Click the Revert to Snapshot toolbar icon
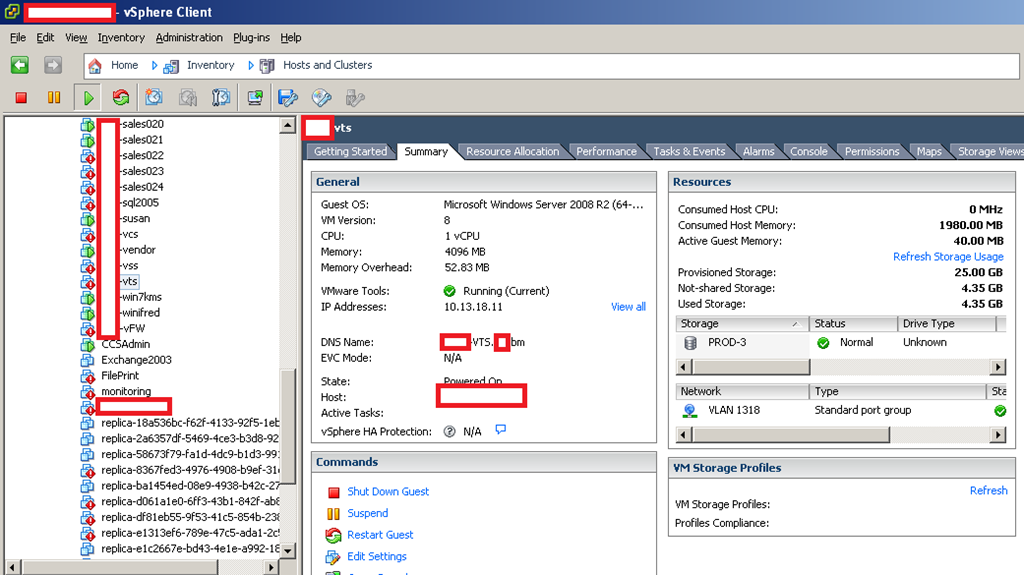The image size is (1024, 575). [188, 97]
